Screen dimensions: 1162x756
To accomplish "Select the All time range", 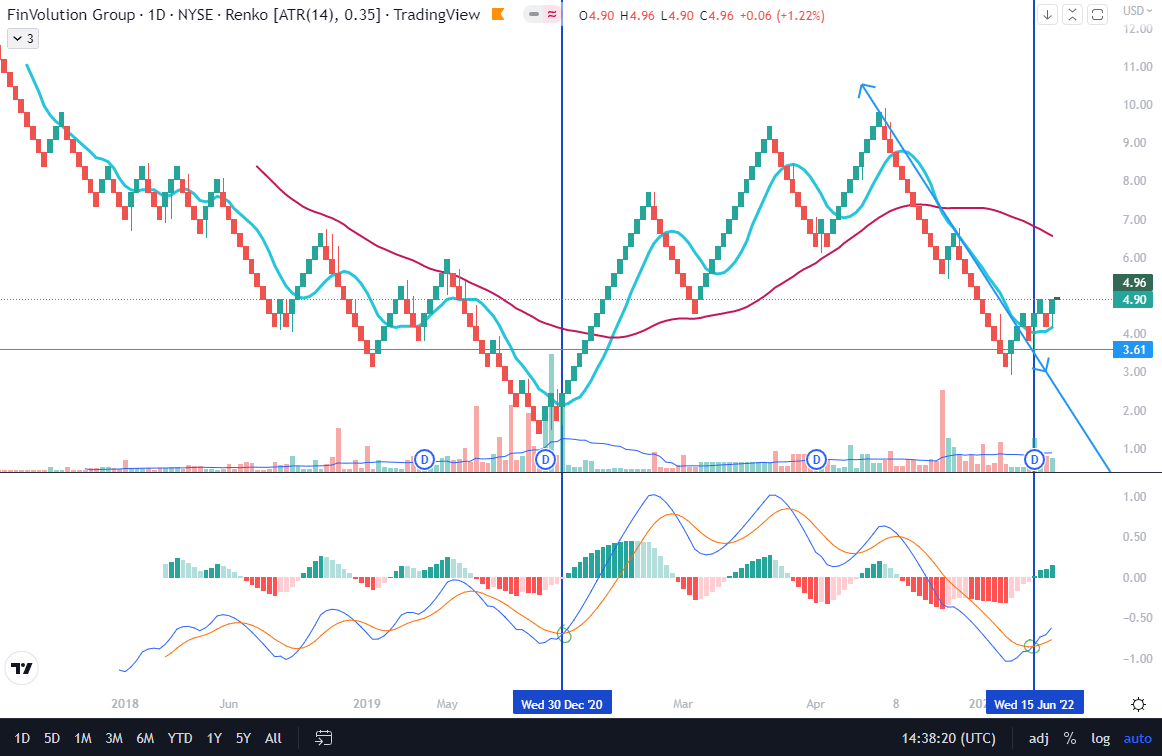I will [273, 738].
